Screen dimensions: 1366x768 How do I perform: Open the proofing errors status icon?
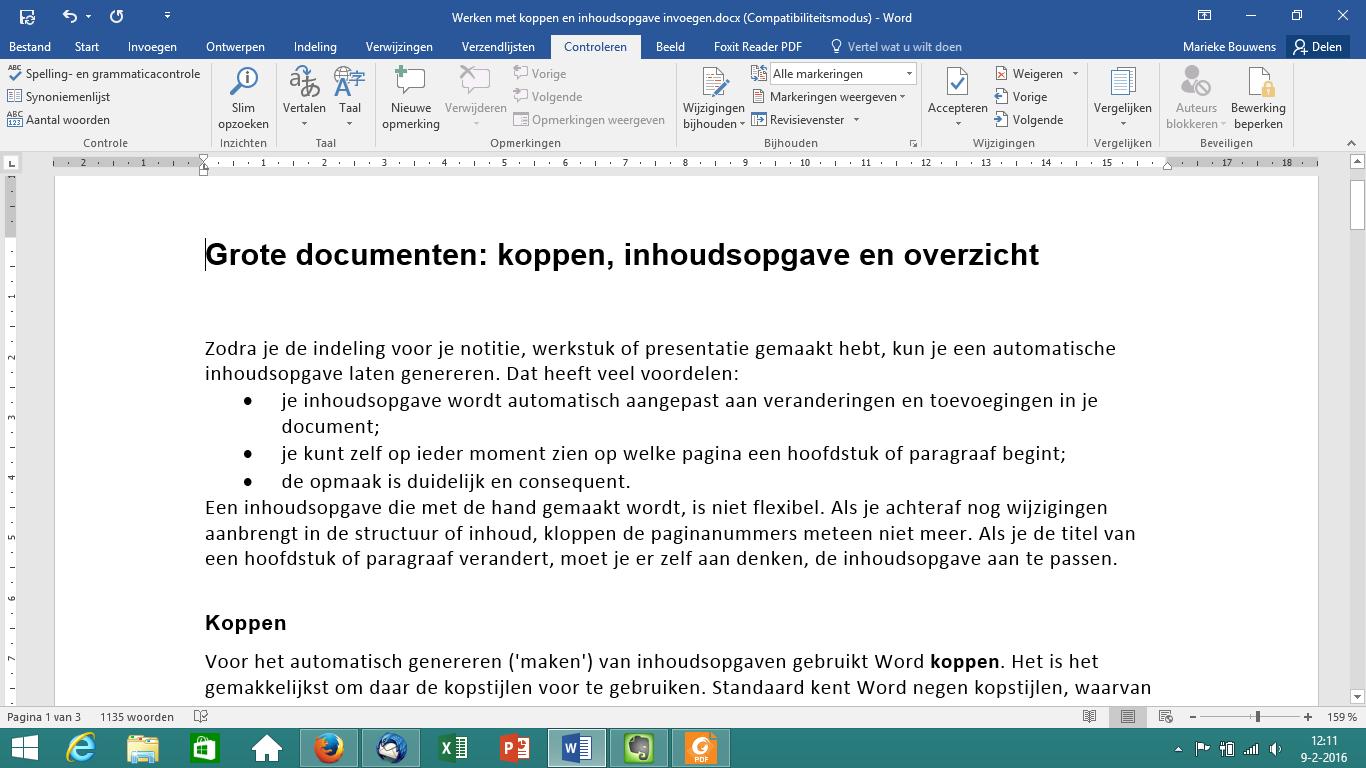(x=200, y=717)
